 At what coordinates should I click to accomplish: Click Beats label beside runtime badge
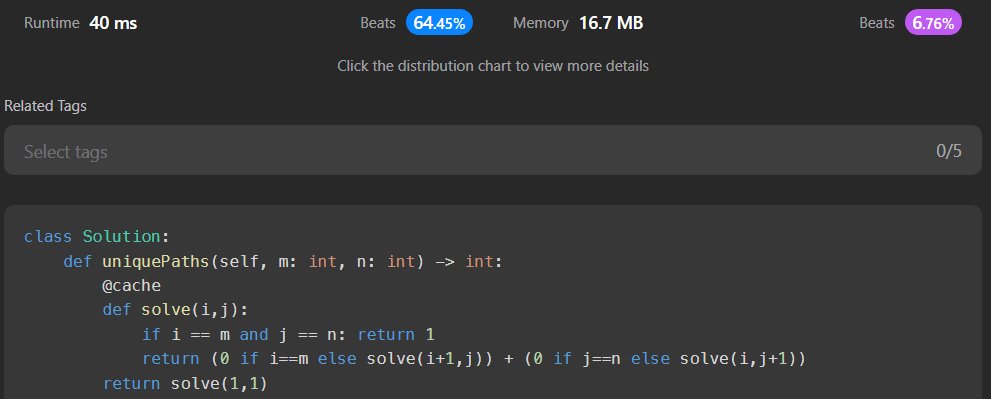pyautogui.click(x=378, y=23)
